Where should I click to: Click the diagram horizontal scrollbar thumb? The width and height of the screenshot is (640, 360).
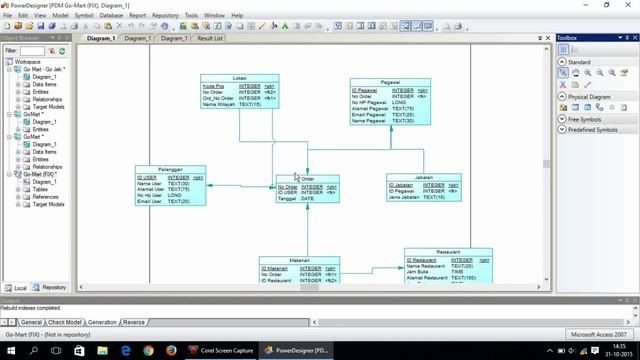[x=309, y=287]
